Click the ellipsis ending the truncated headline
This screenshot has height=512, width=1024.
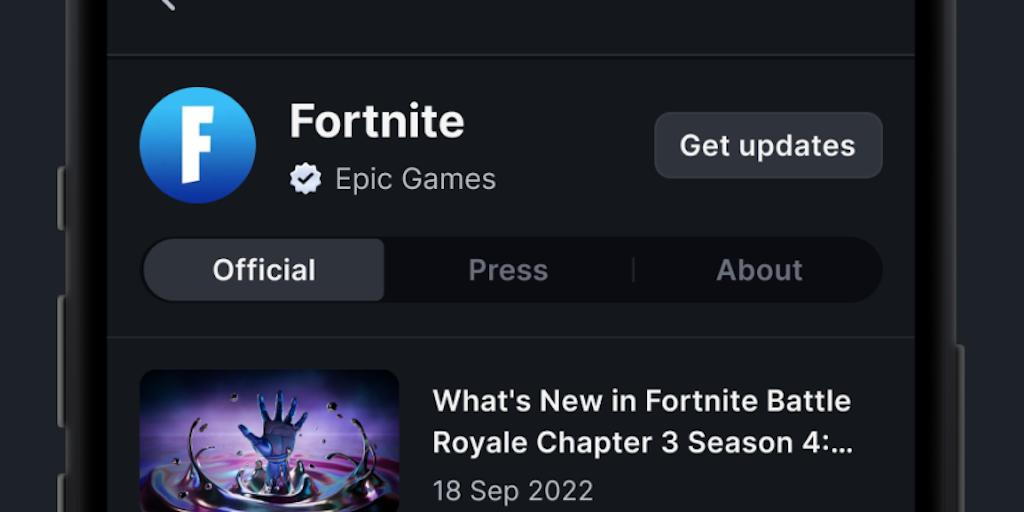click(843, 443)
